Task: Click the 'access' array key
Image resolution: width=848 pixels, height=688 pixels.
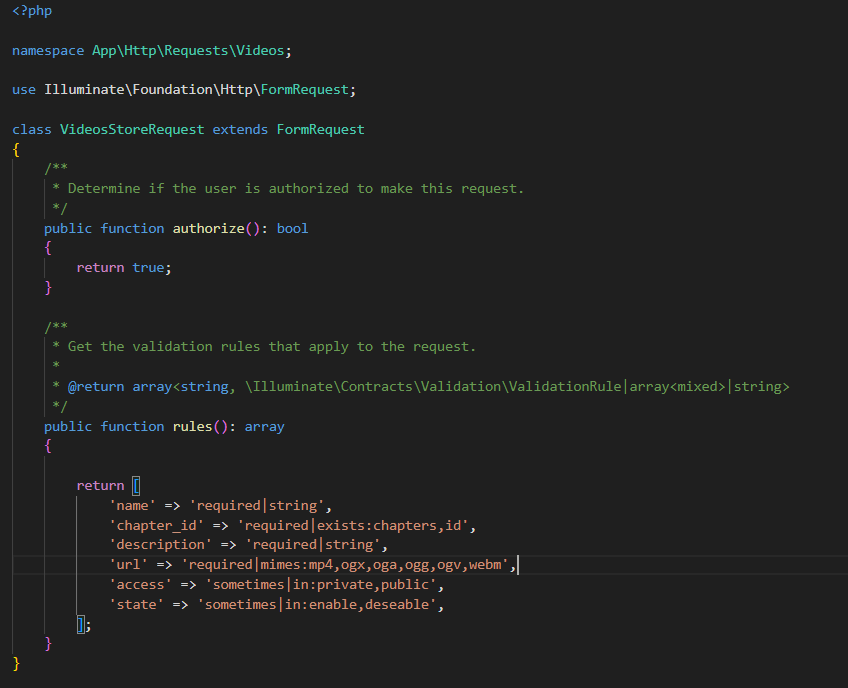Action: [140, 585]
